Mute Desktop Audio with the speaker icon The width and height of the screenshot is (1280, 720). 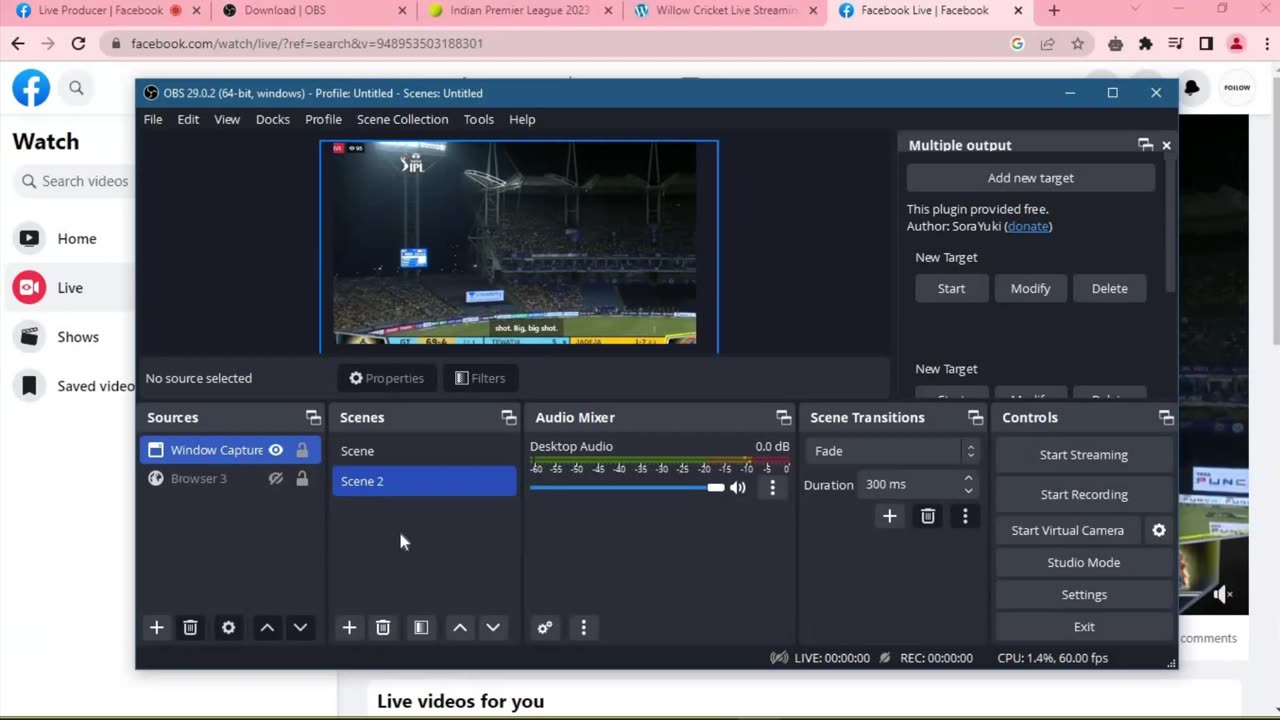coord(738,488)
